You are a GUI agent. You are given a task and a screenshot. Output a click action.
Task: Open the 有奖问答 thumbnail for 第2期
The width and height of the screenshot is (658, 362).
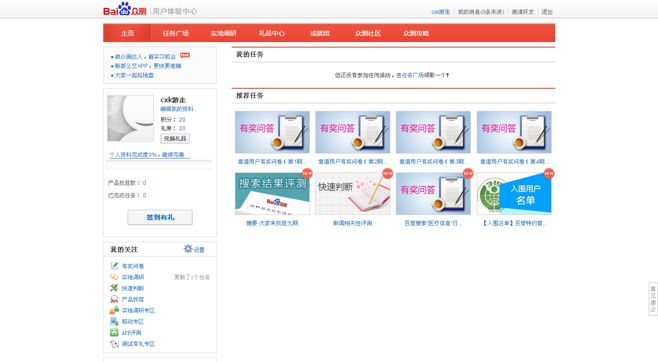[352, 132]
